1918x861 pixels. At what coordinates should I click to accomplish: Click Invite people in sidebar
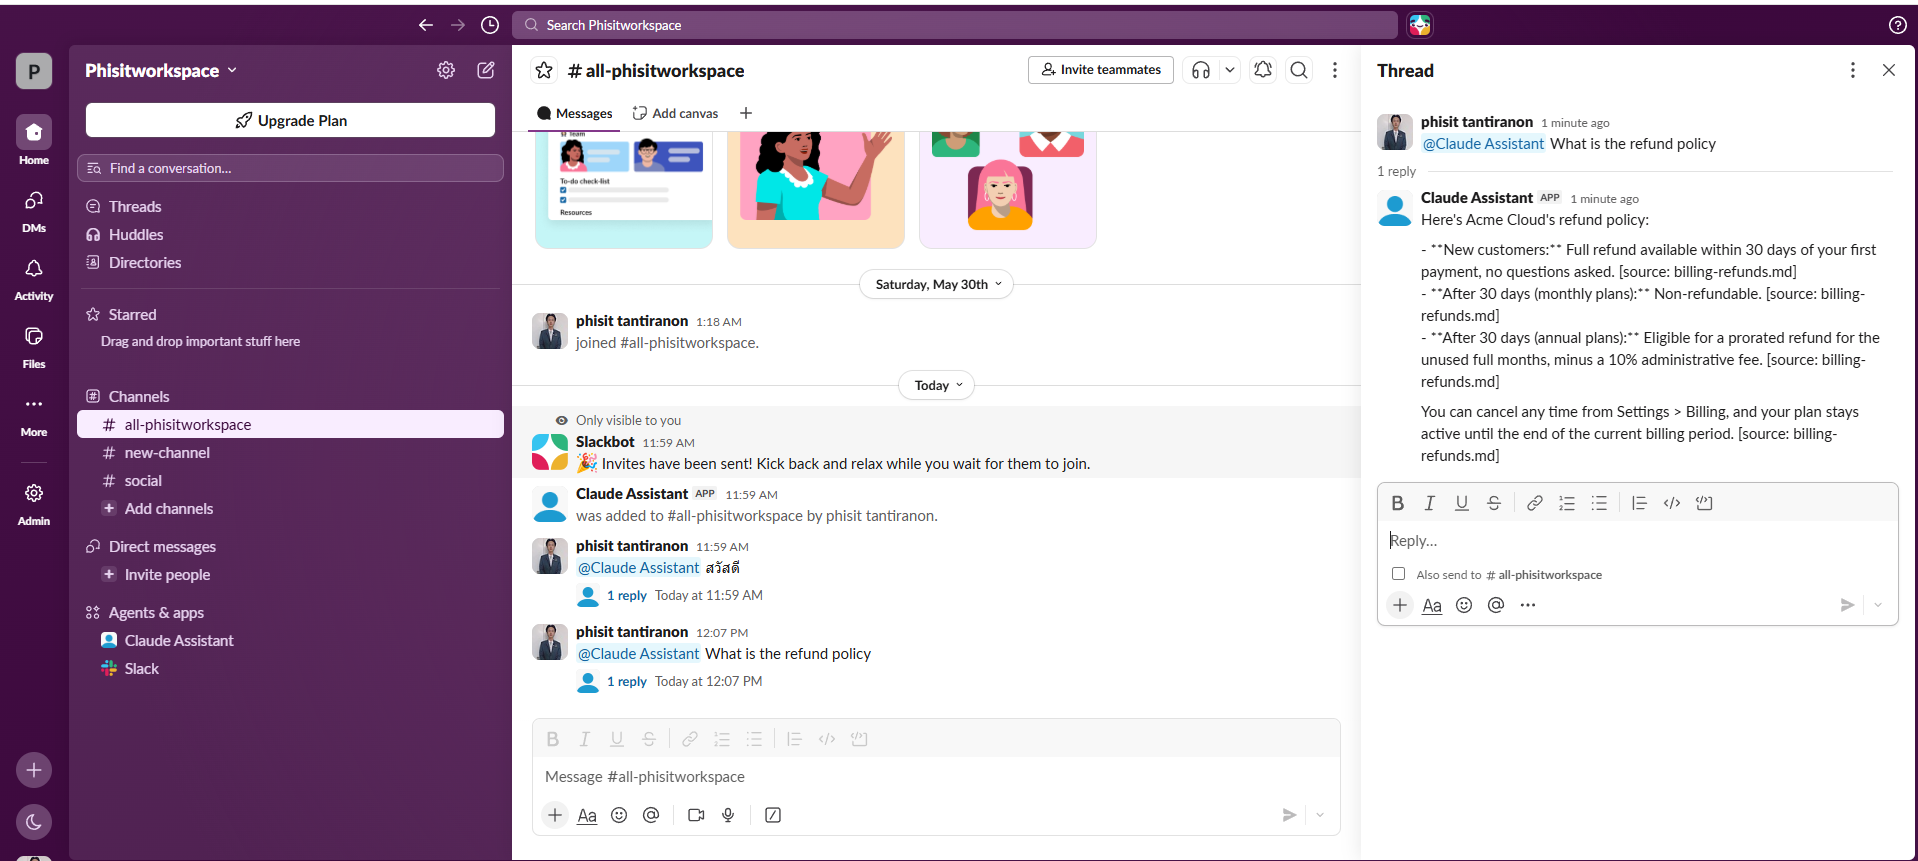[x=290, y=574]
